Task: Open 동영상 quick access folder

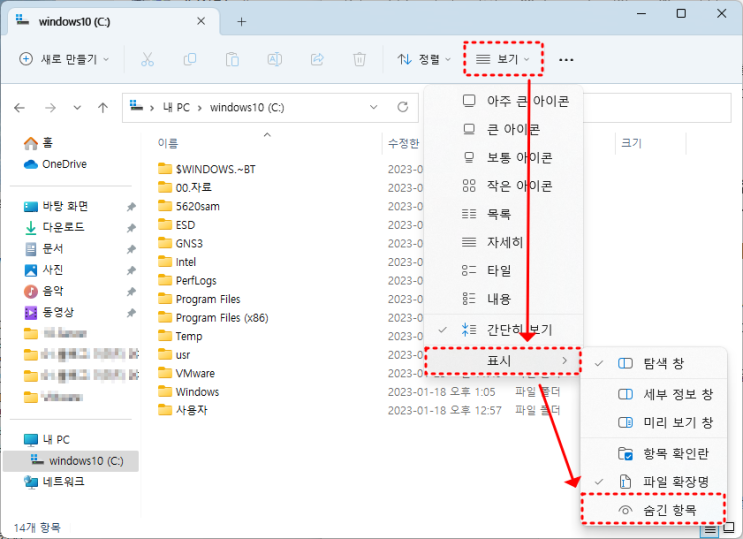Action: [x=49, y=312]
